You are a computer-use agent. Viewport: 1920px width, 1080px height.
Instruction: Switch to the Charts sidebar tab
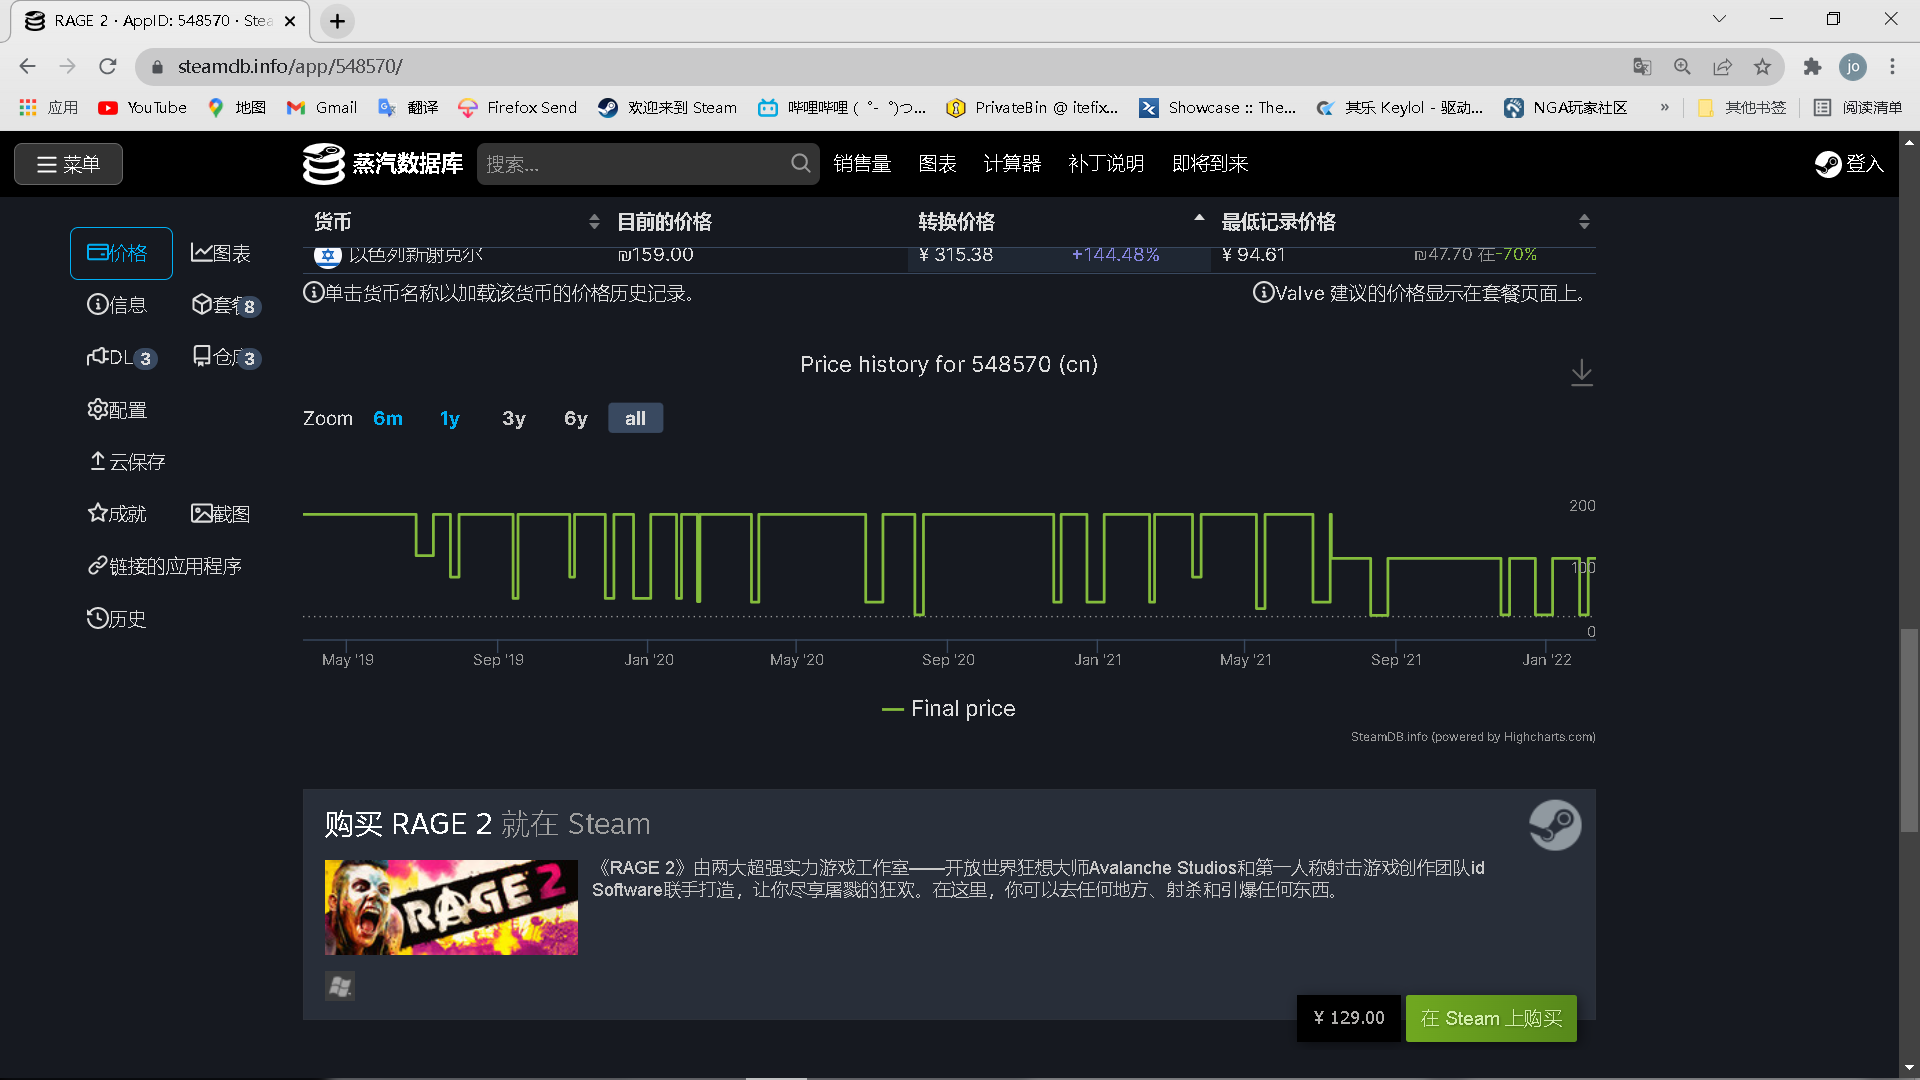pos(221,253)
